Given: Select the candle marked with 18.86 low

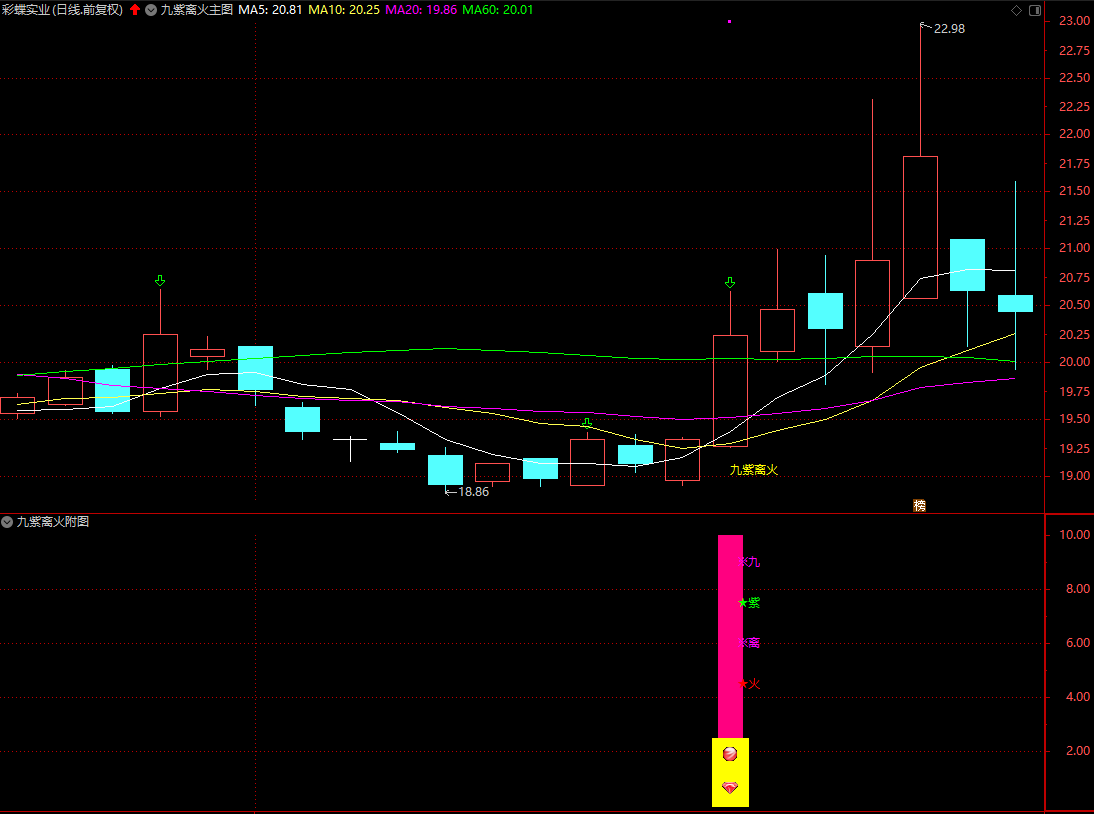Looking at the screenshot, I should tap(445, 469).
